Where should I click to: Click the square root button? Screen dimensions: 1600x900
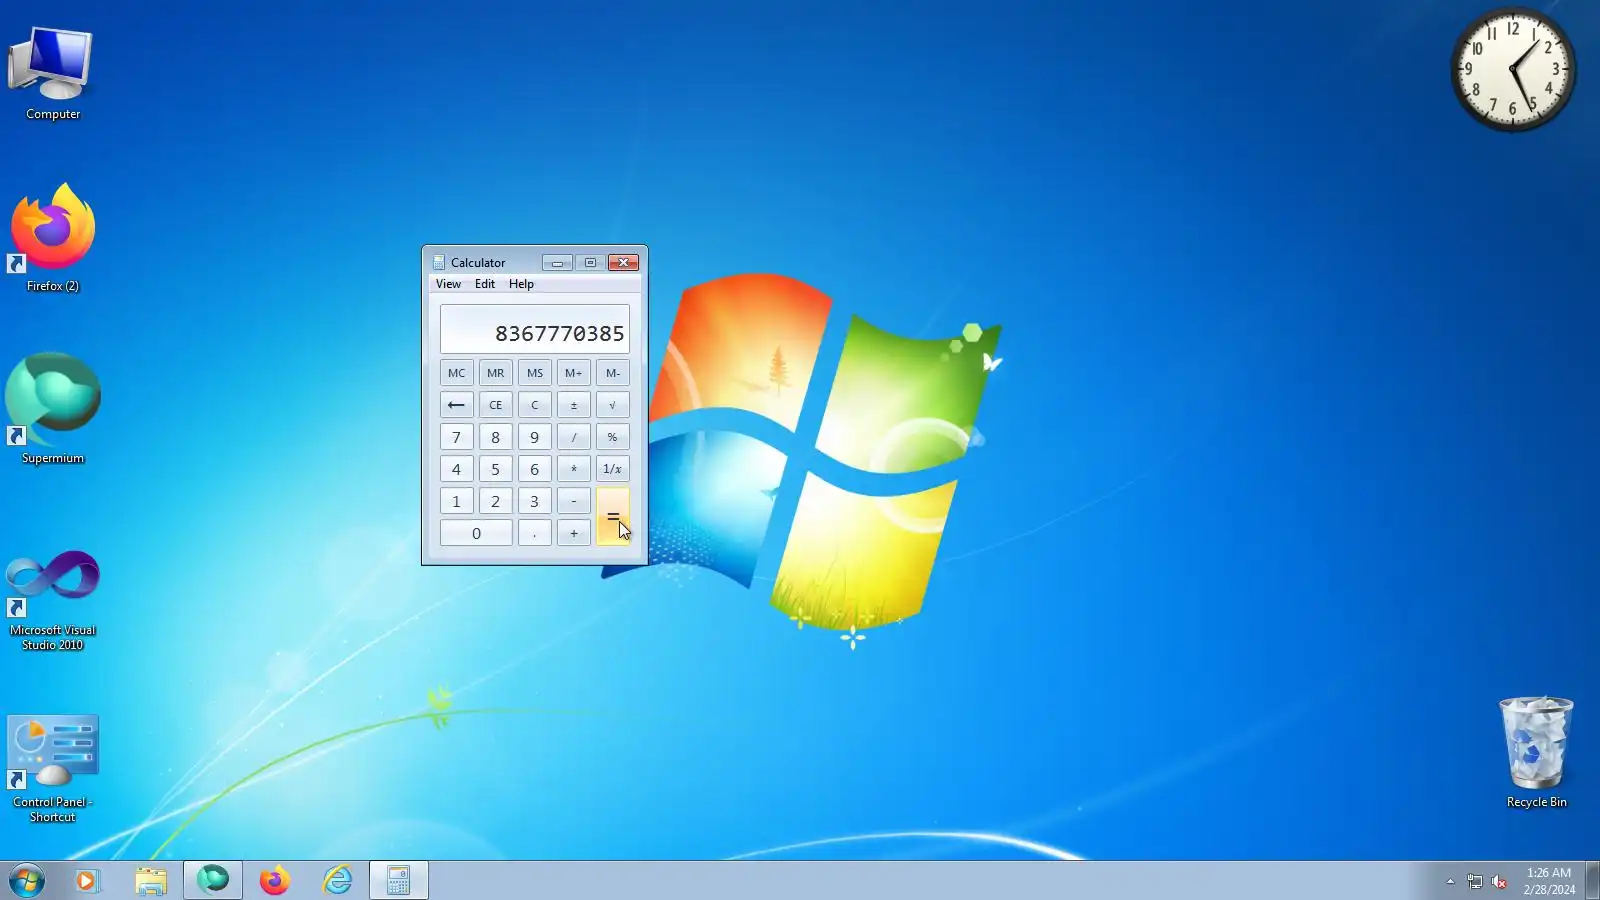tap(613, 405)
